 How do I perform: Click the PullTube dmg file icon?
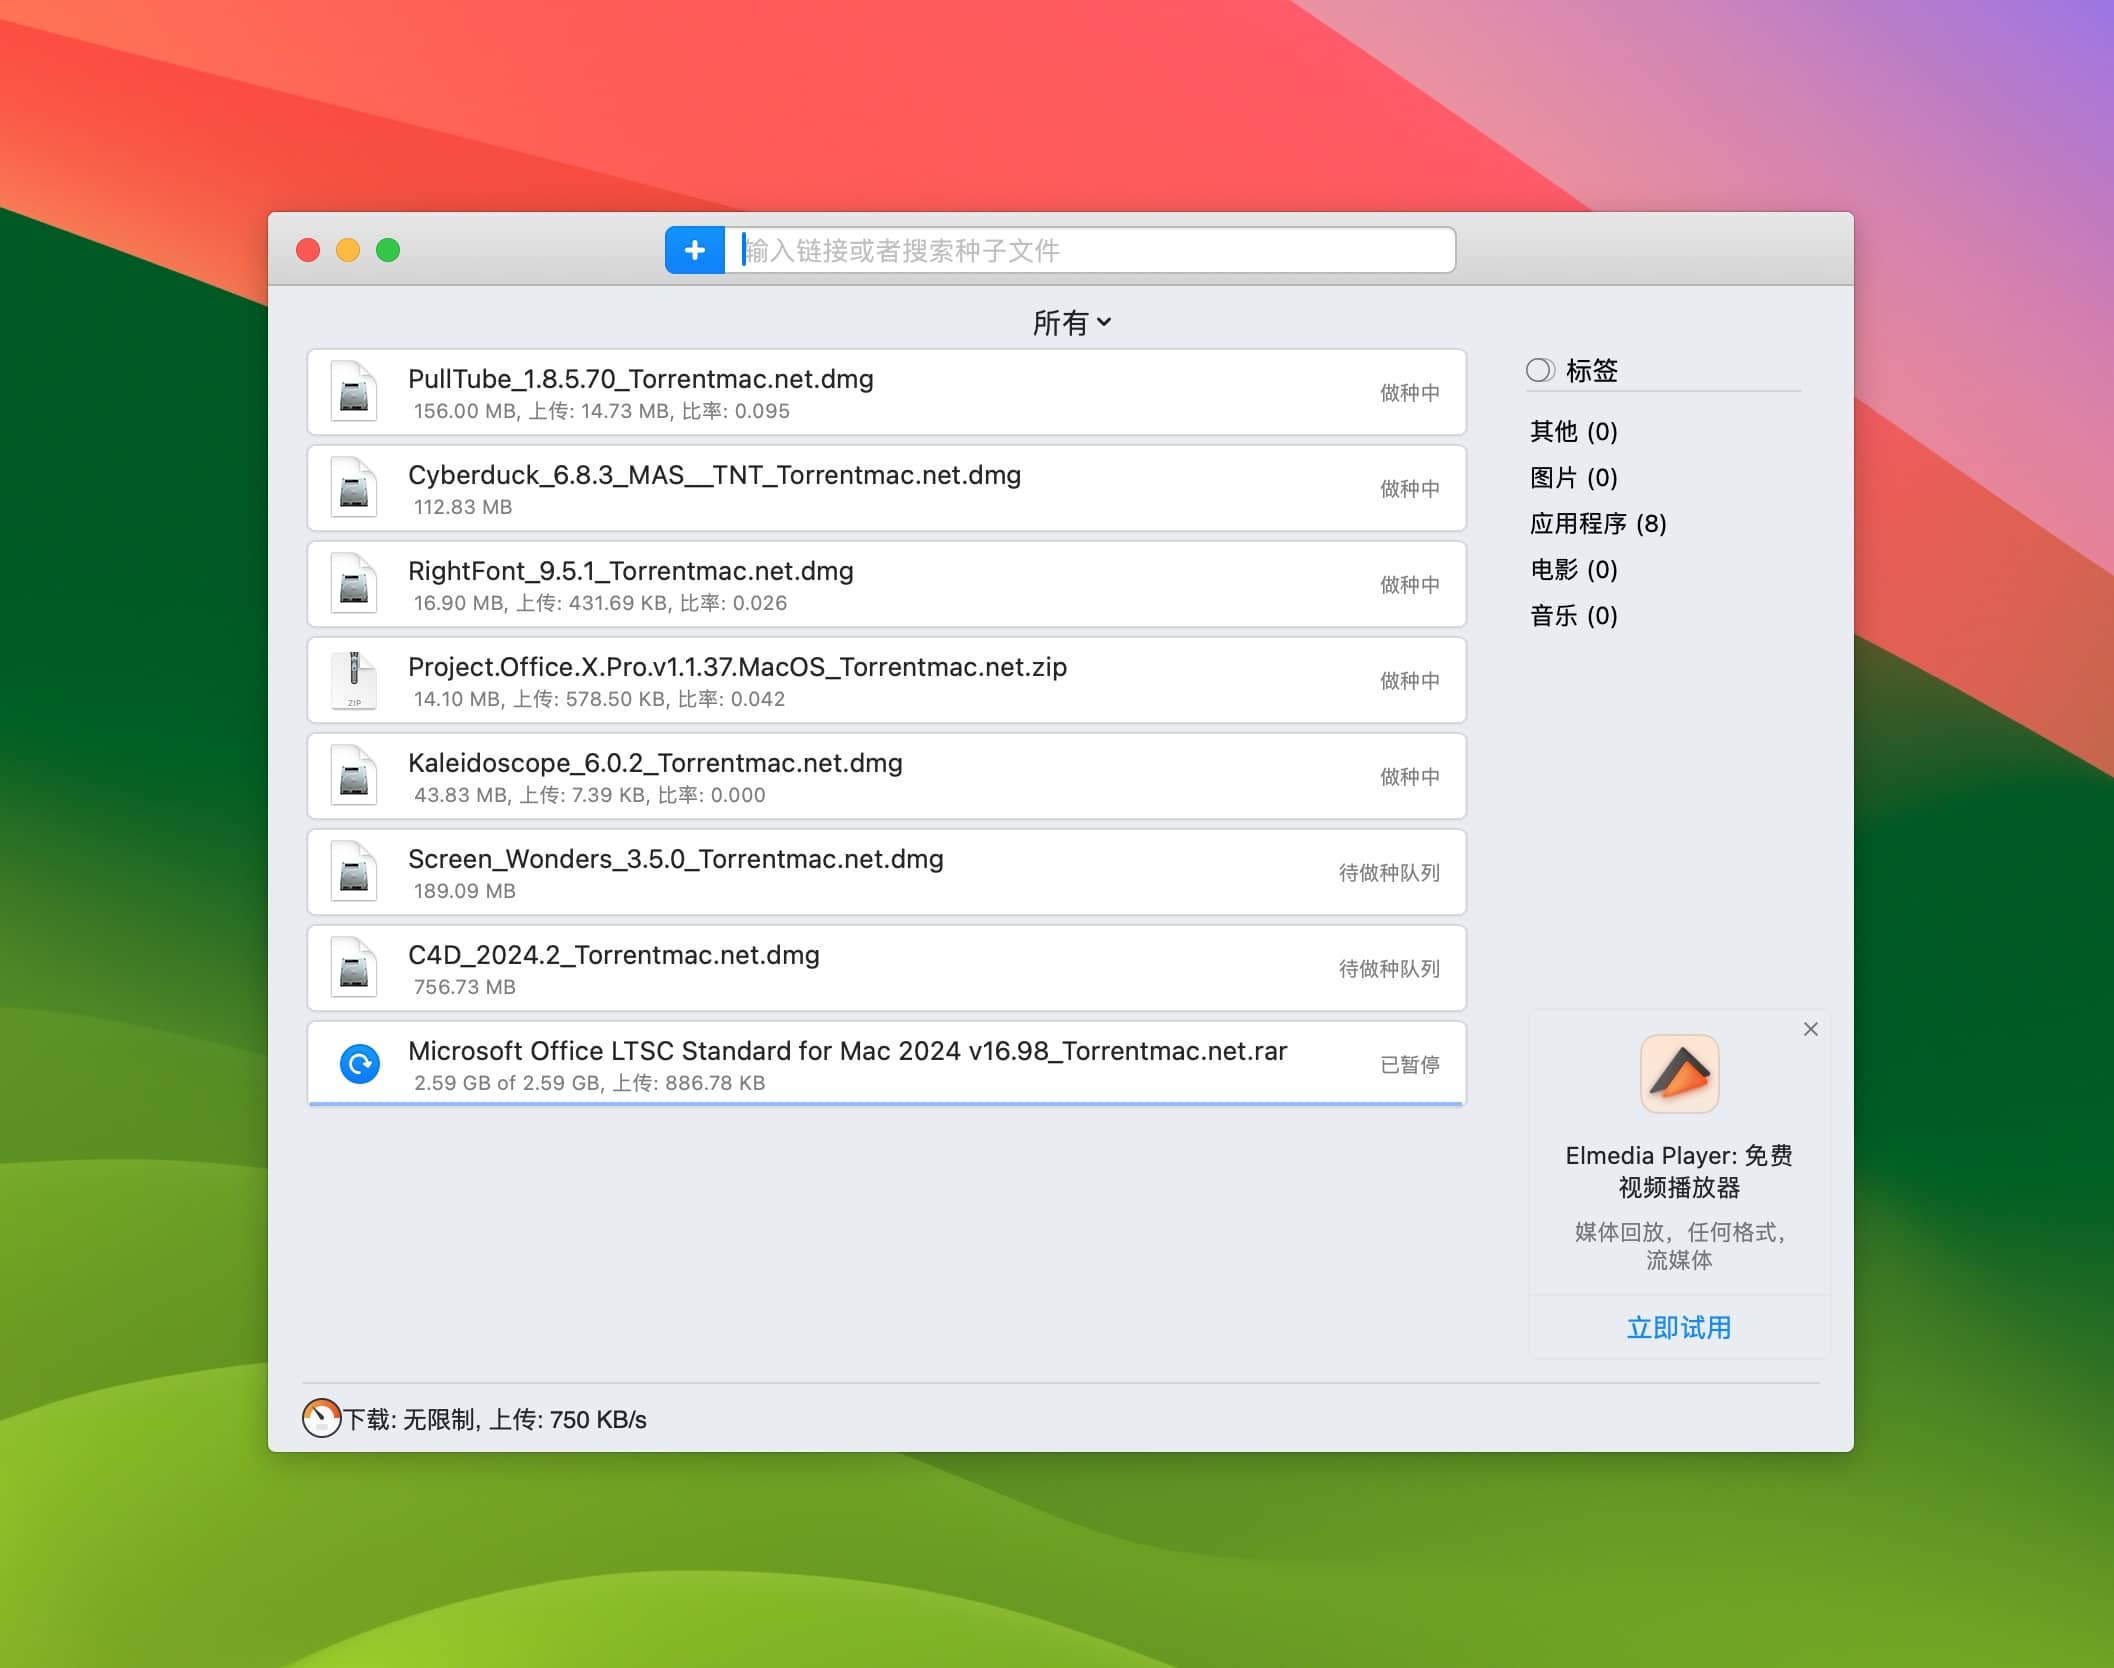(354, 392)
